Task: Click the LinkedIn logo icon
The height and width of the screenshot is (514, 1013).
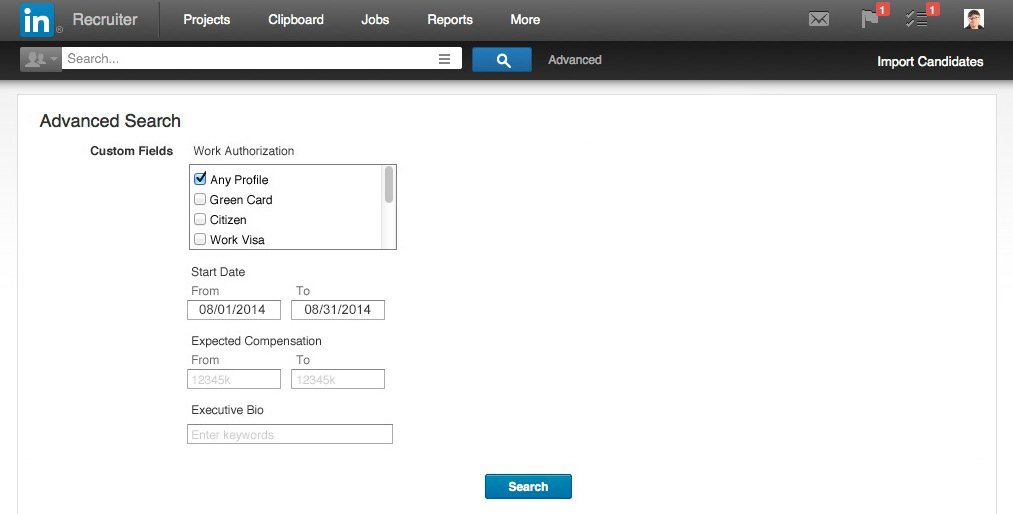Action: point(36,20)
